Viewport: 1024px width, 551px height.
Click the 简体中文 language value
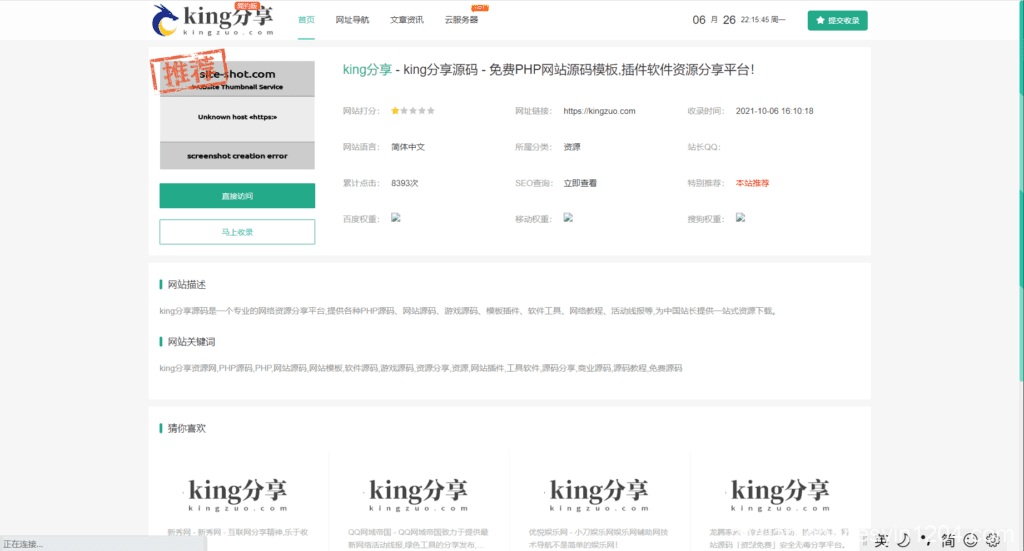point(408,147)
